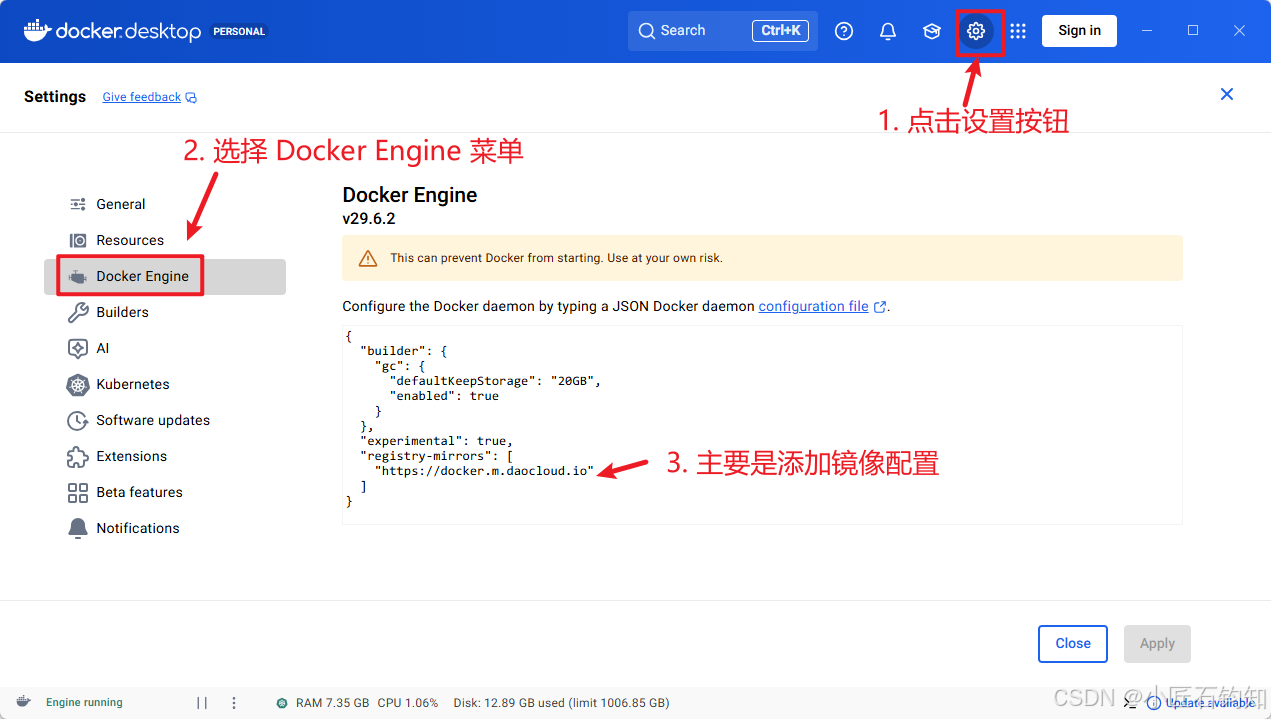Open the Give feedback link
Viewport: 1271px width, 719px height.
[x=149, y=97]
